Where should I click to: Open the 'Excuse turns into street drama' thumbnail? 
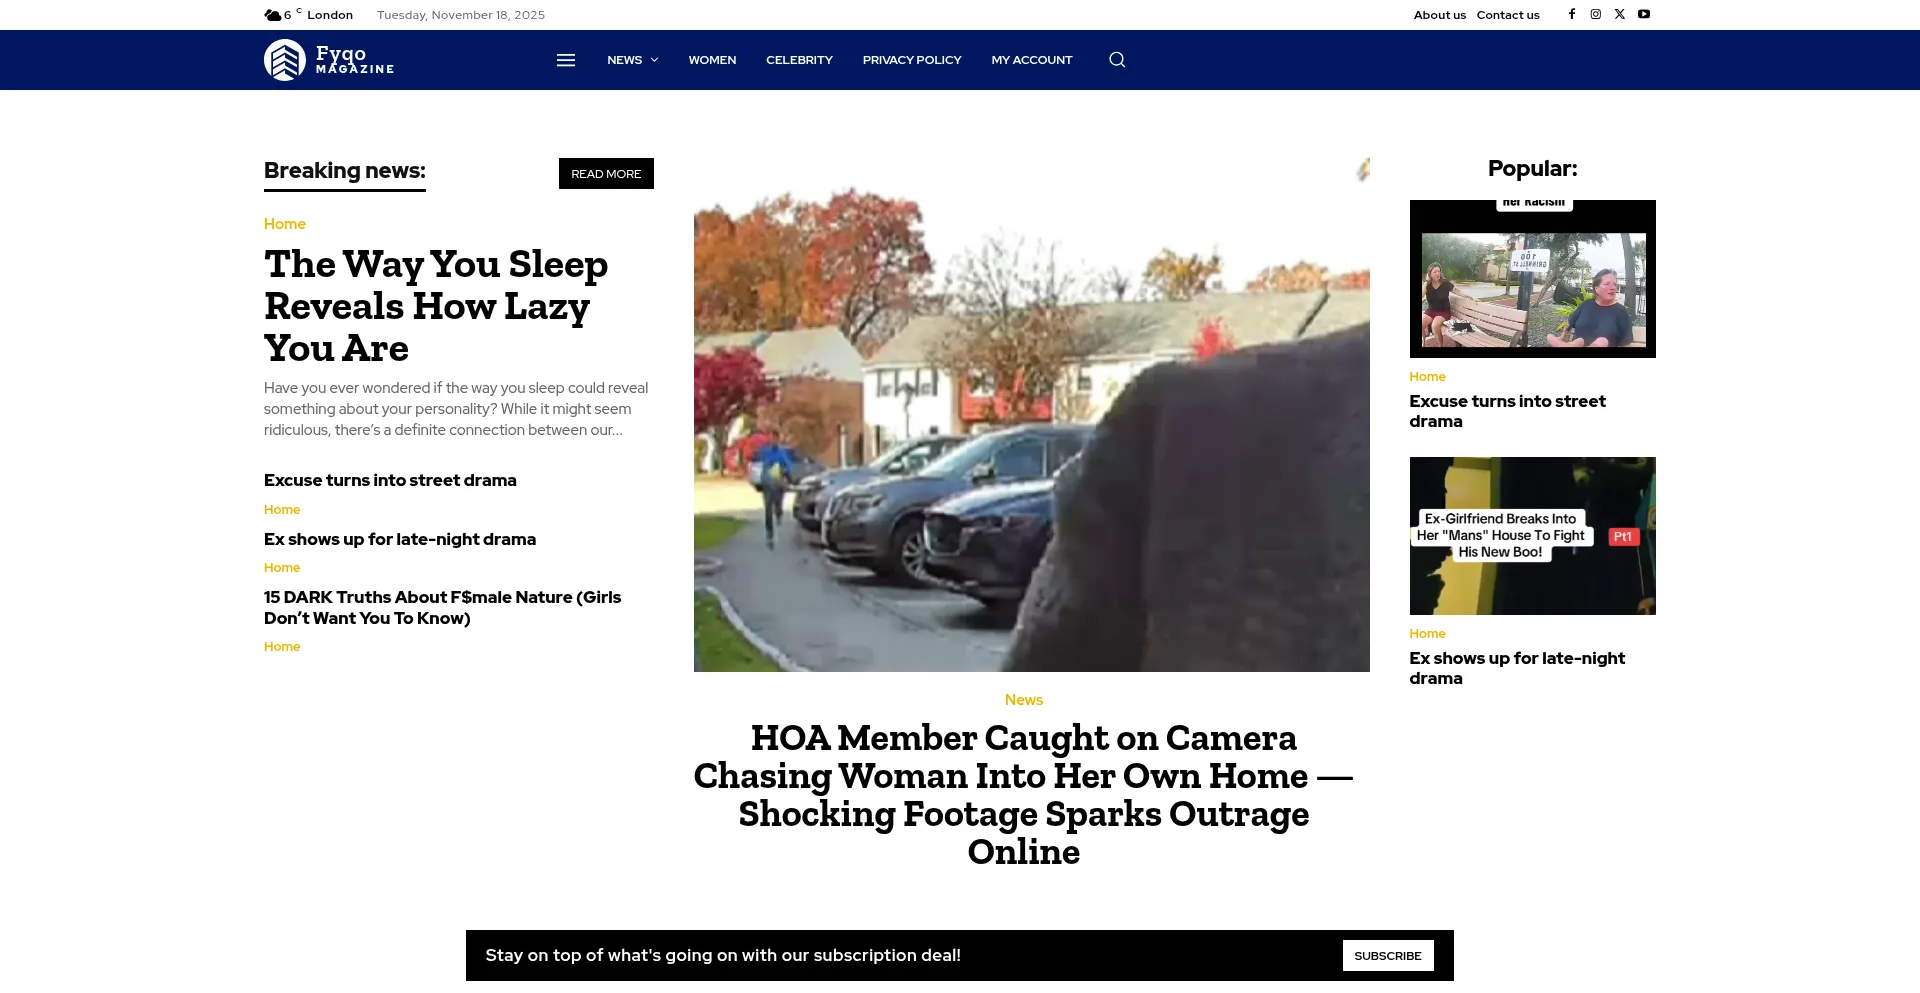pyautogui.click(x=1532, y=279)
